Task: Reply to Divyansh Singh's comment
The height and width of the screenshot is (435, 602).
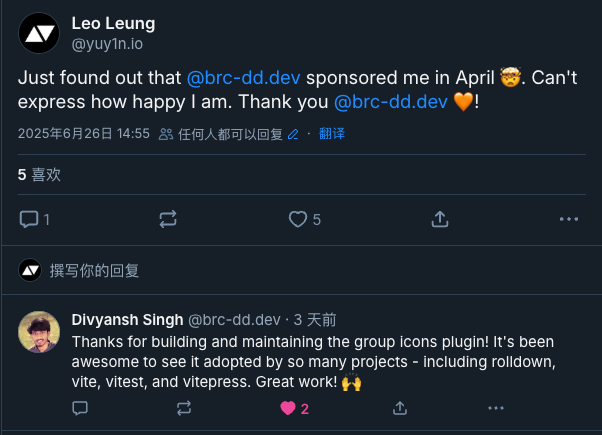Action: point(80,408)
